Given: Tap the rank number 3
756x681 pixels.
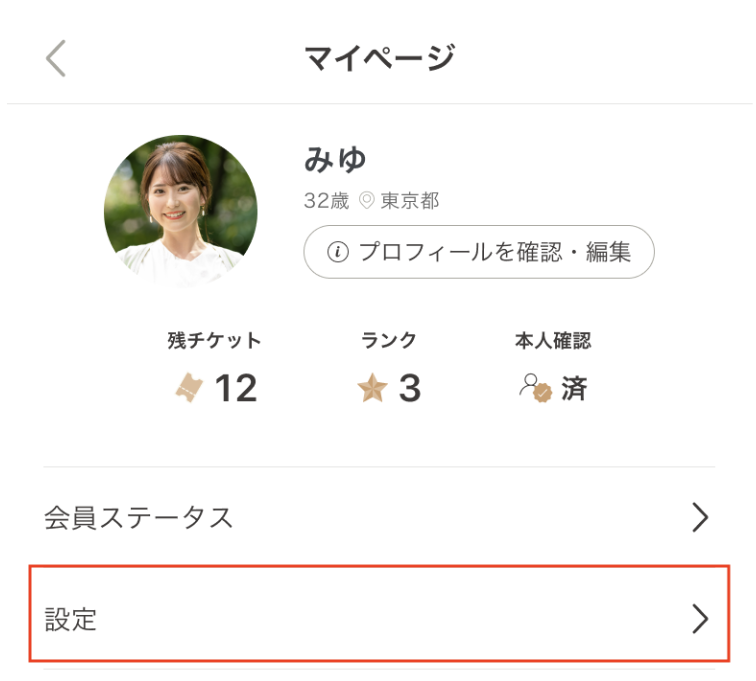Looking at the screenshot, I should pyautogui.click(x=409, y=388).
